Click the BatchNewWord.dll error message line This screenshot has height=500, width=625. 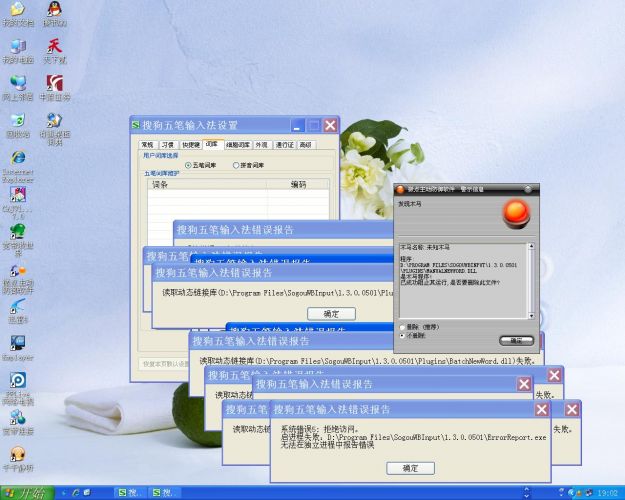coord(366,361)
